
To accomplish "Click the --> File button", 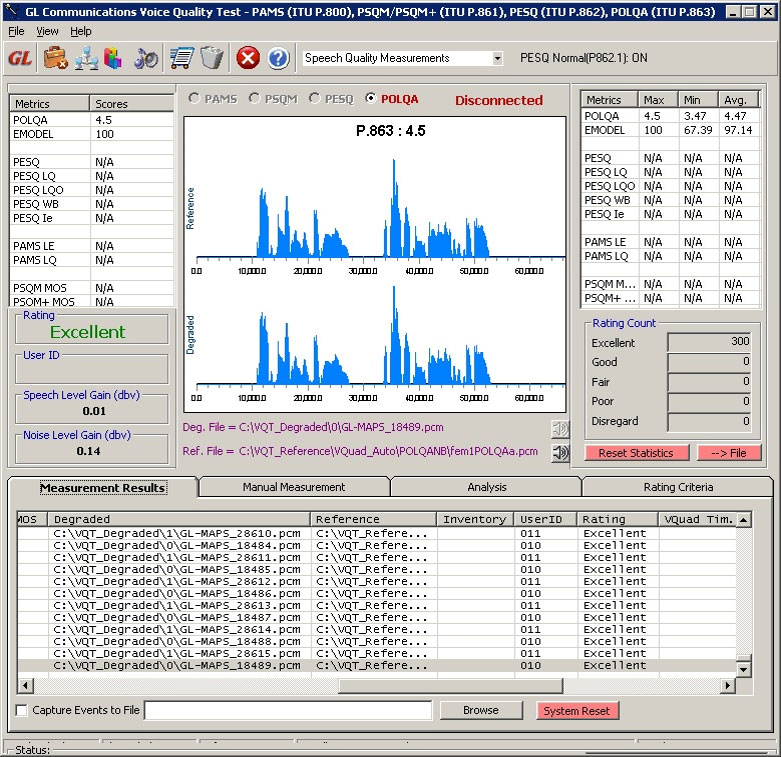I will [x=729, y=453].
